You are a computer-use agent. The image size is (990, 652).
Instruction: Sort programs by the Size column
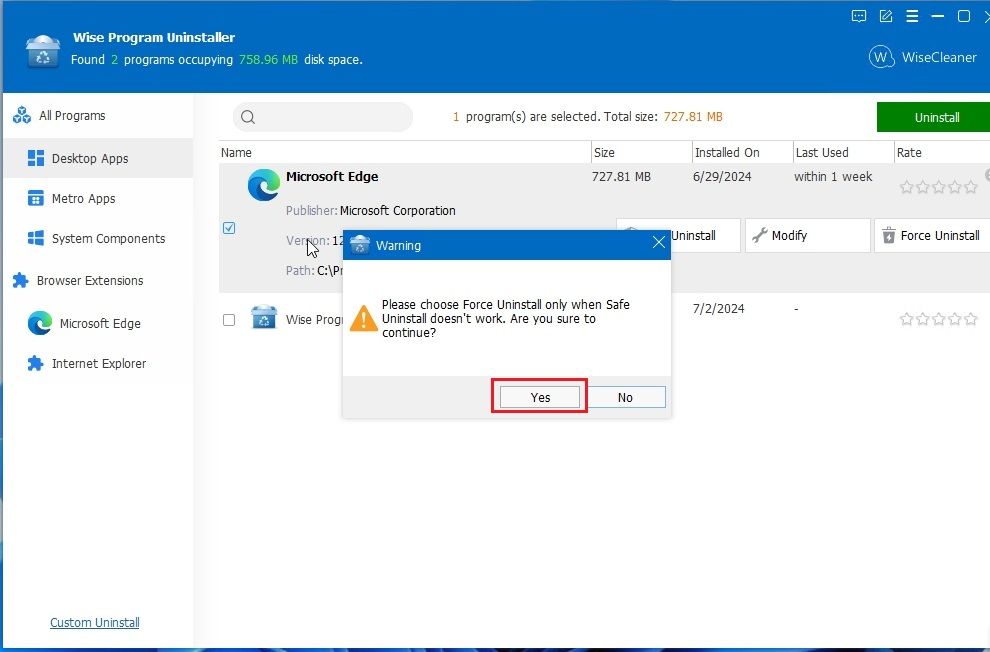(606, 152)
